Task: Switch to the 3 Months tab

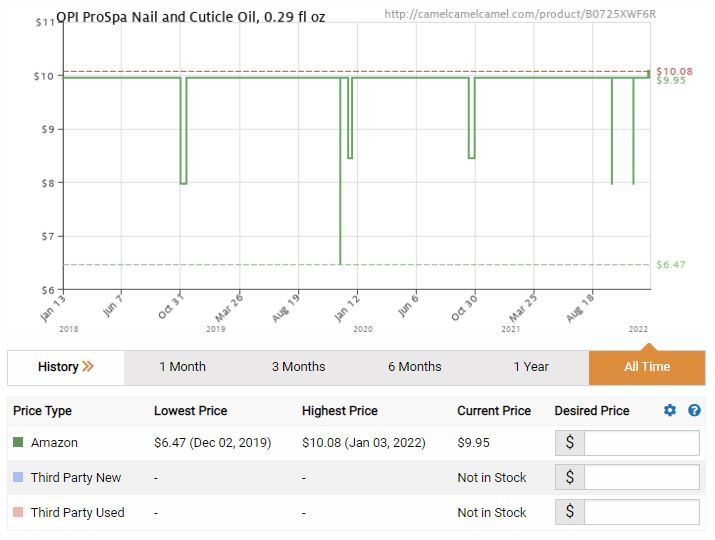Action: [298, 367]
